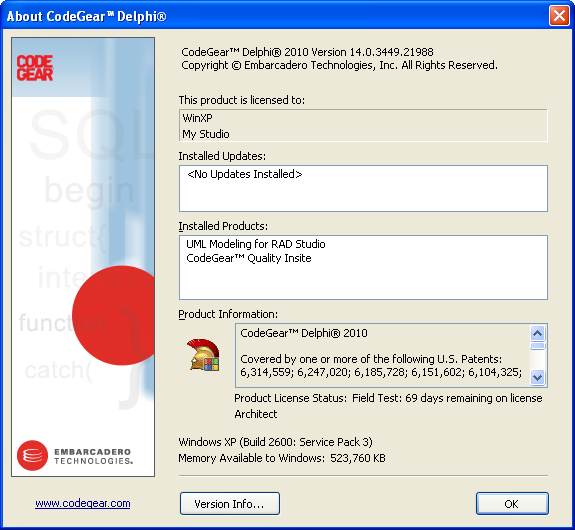Click the scroll down arrow in Product Information

(538, 377)
